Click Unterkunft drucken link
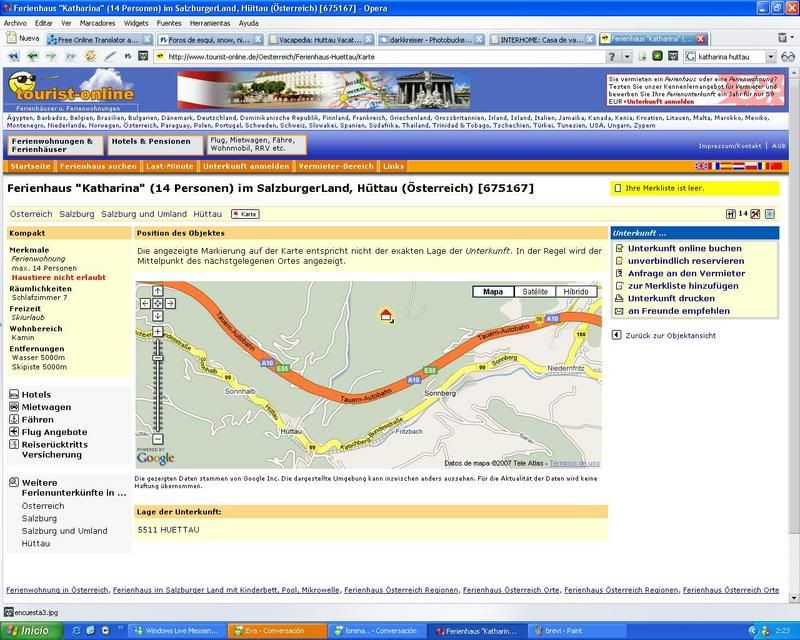 [671, 299]
